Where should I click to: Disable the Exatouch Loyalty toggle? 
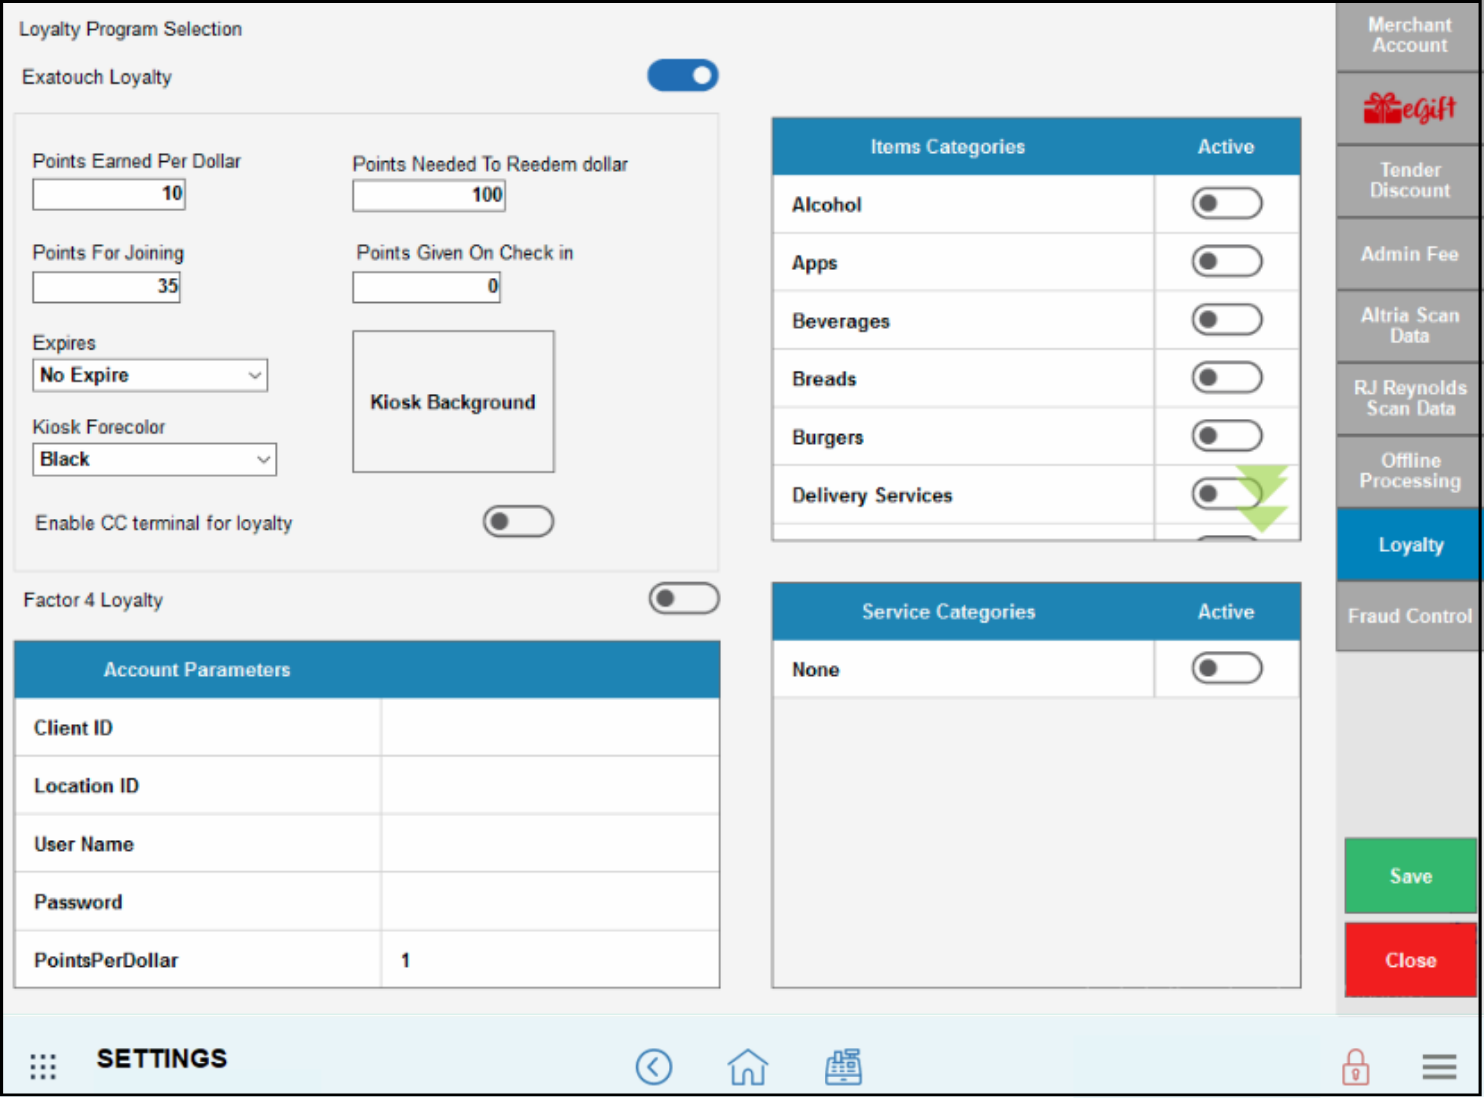pos(683,75)
